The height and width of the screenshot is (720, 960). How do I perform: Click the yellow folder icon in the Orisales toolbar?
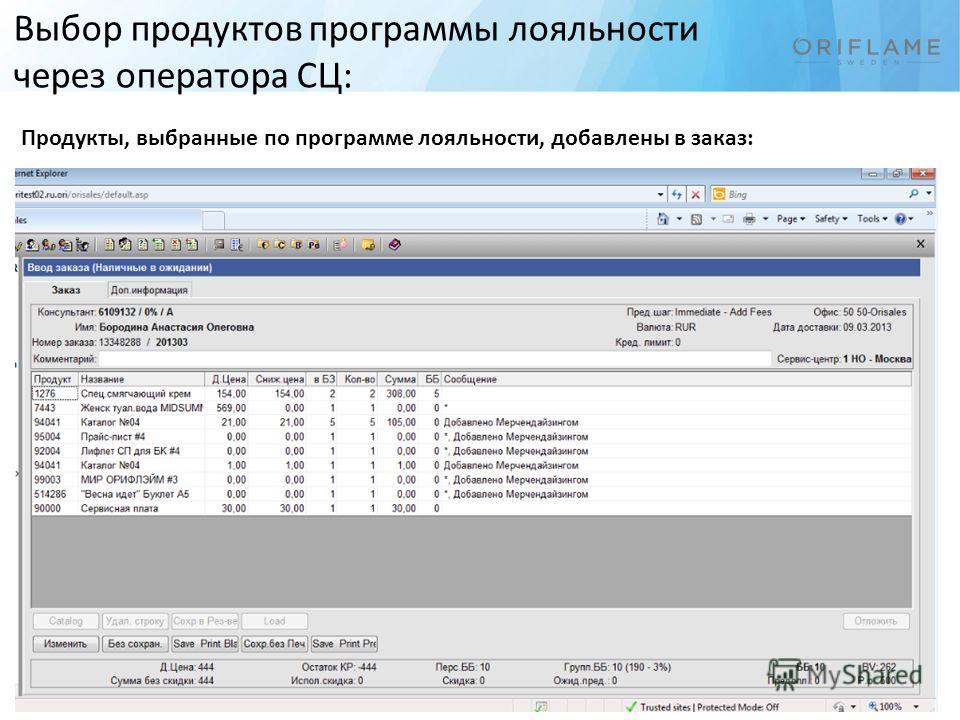(368, 245)
